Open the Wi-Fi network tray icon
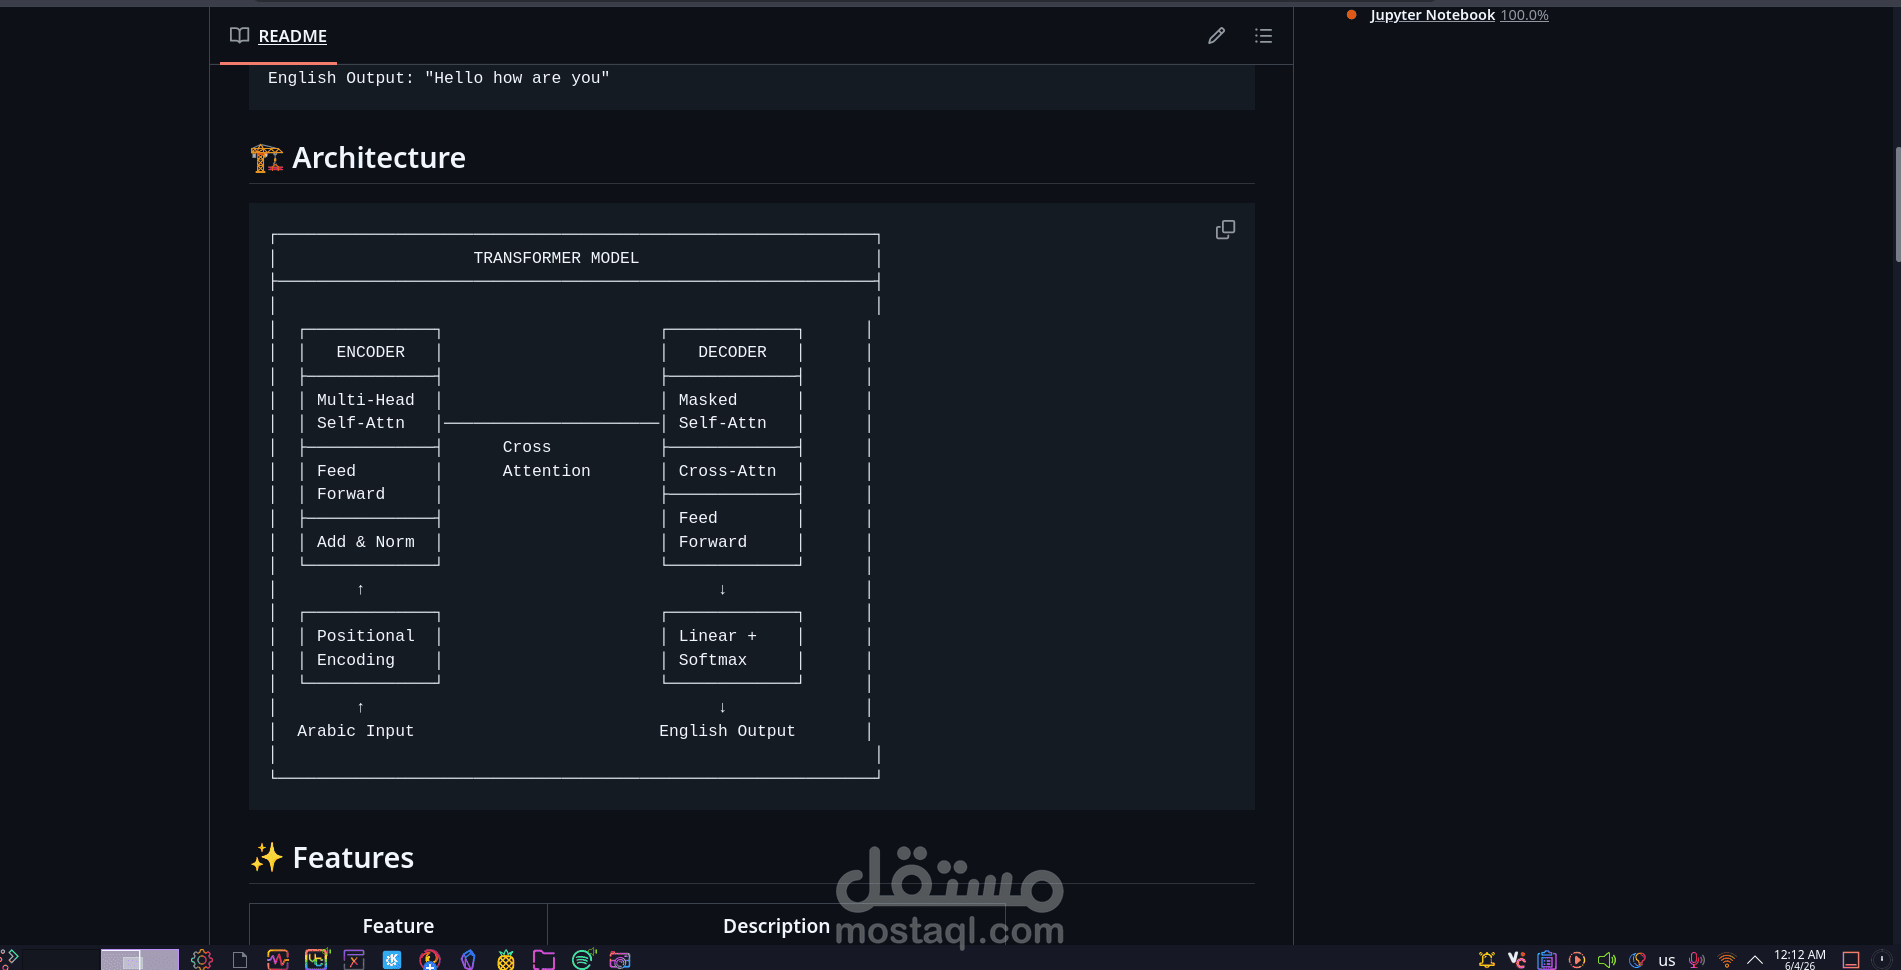The height and width of the screenshot is (970, 1901). 1727,960
